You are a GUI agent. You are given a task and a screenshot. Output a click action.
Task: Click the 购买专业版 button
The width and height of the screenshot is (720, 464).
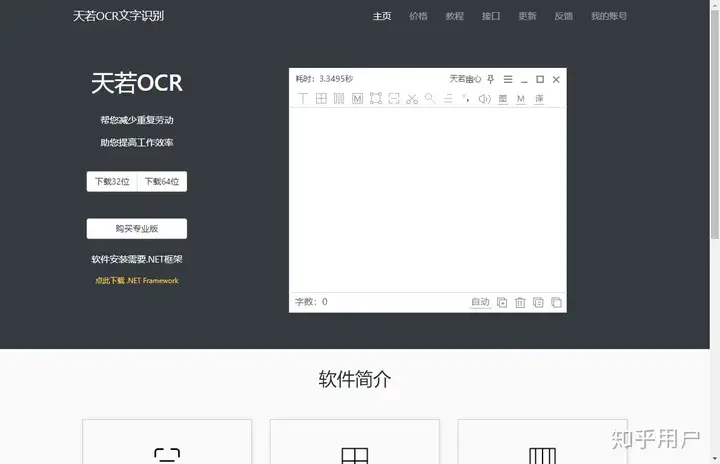[137, 228]
